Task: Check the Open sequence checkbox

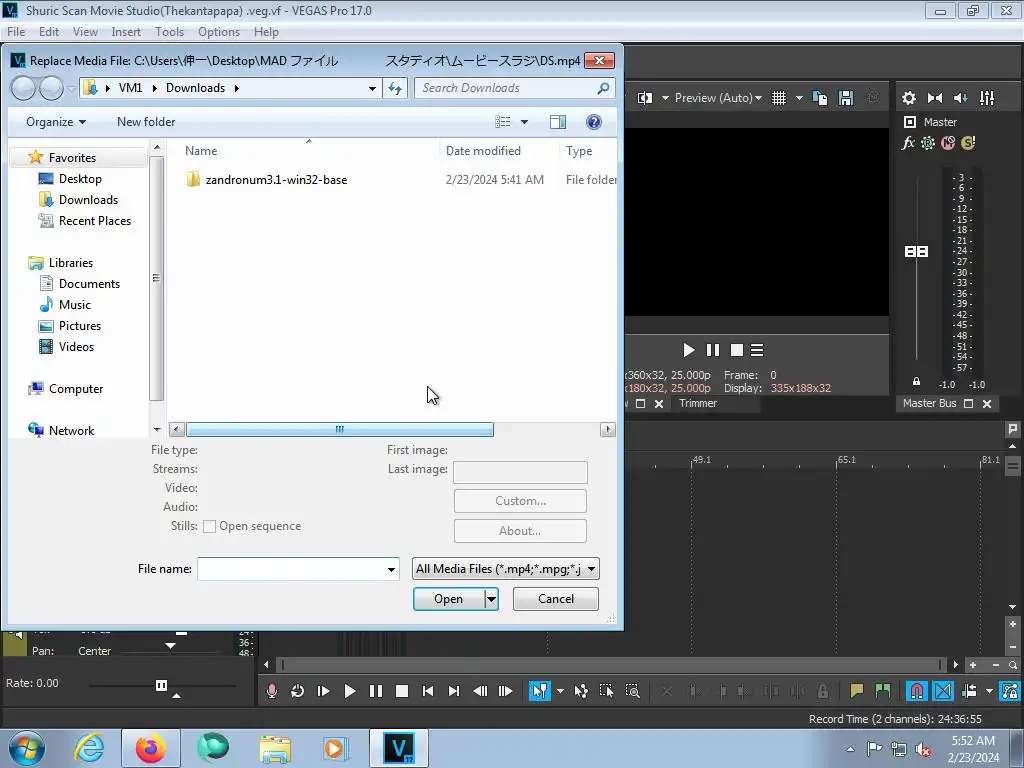Action: [x=209, y=526]
